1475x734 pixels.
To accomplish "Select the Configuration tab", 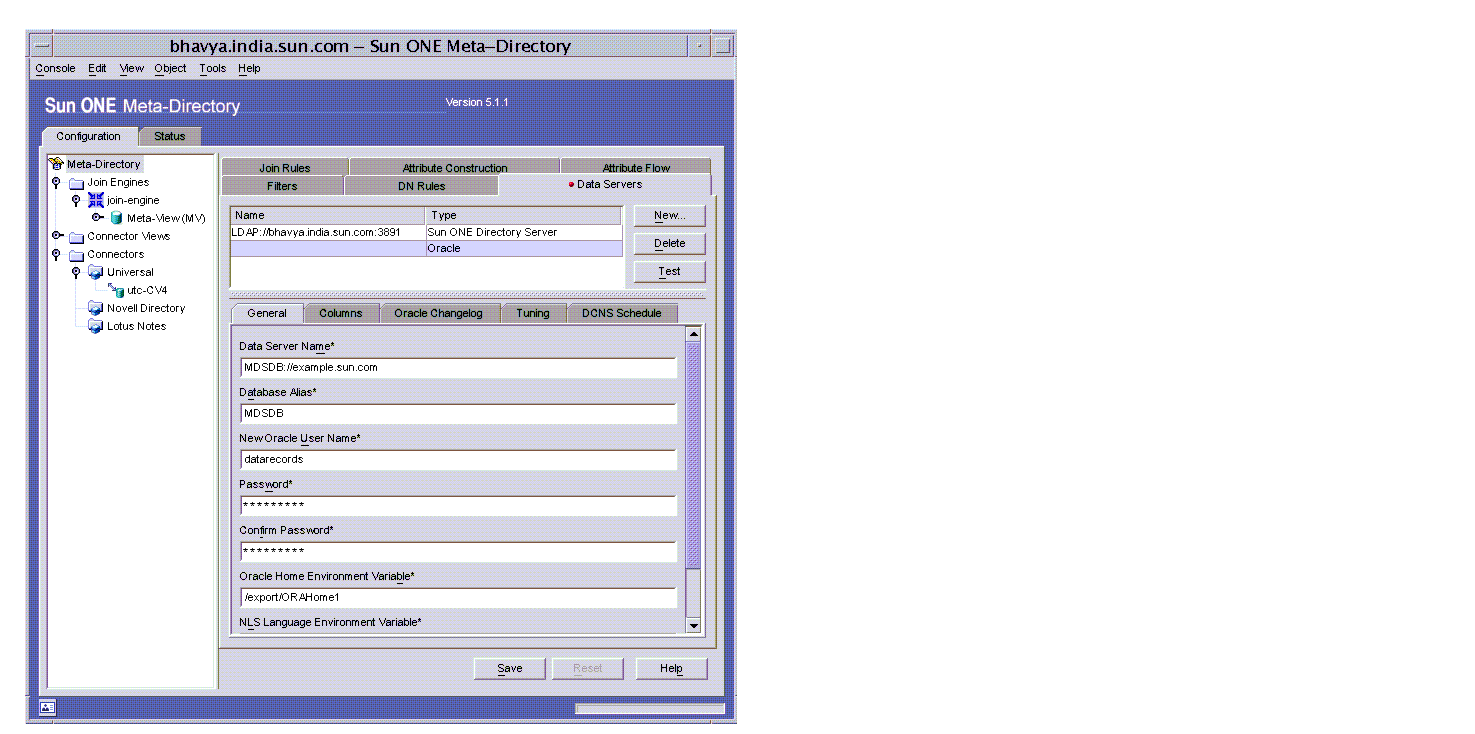I will [88, 137].
